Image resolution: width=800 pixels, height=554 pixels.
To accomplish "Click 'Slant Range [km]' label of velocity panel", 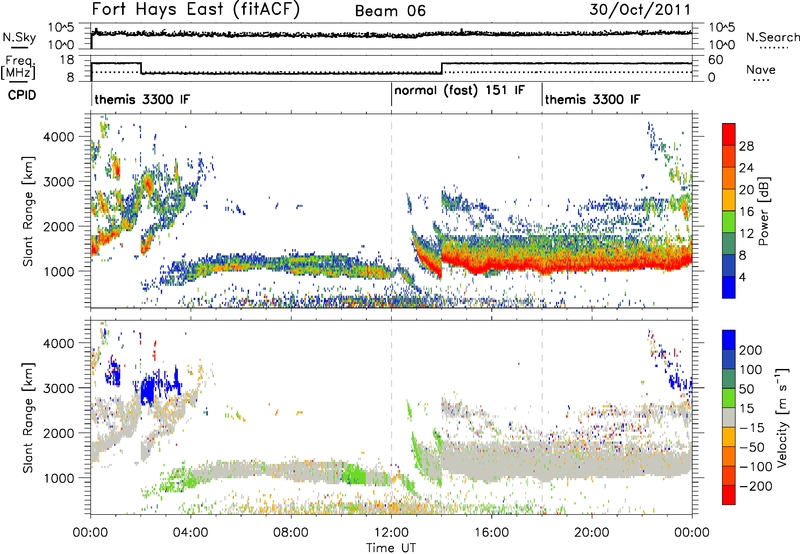I will 28,418.
